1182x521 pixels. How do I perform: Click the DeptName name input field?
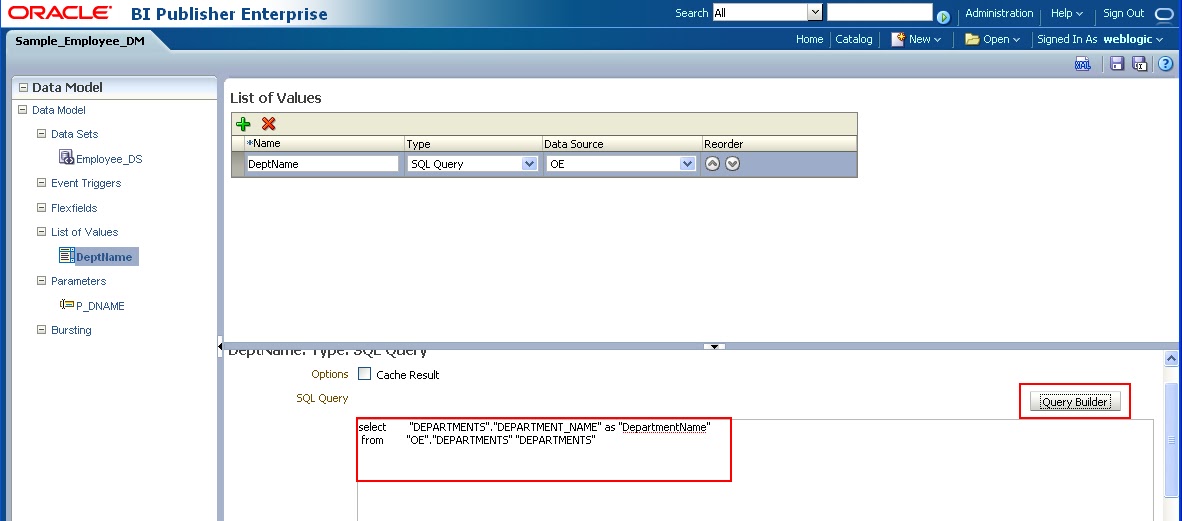click(x=323, y=164)
